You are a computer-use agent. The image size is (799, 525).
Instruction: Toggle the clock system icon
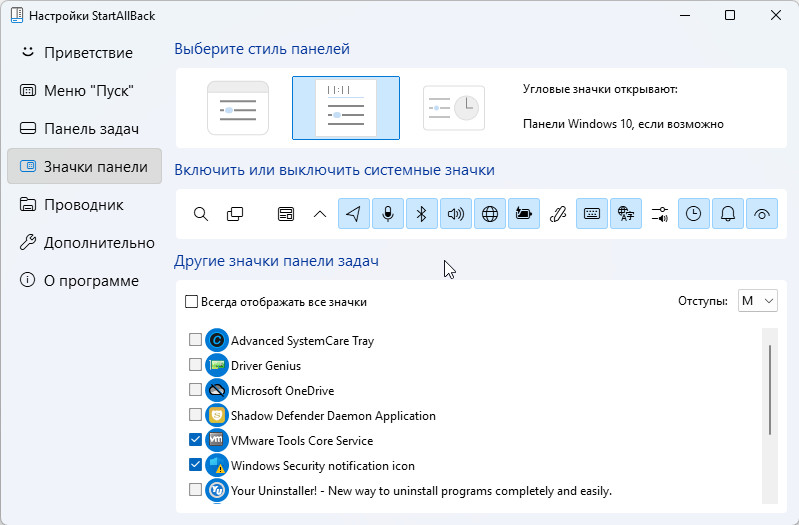click(x=694, y=214)
